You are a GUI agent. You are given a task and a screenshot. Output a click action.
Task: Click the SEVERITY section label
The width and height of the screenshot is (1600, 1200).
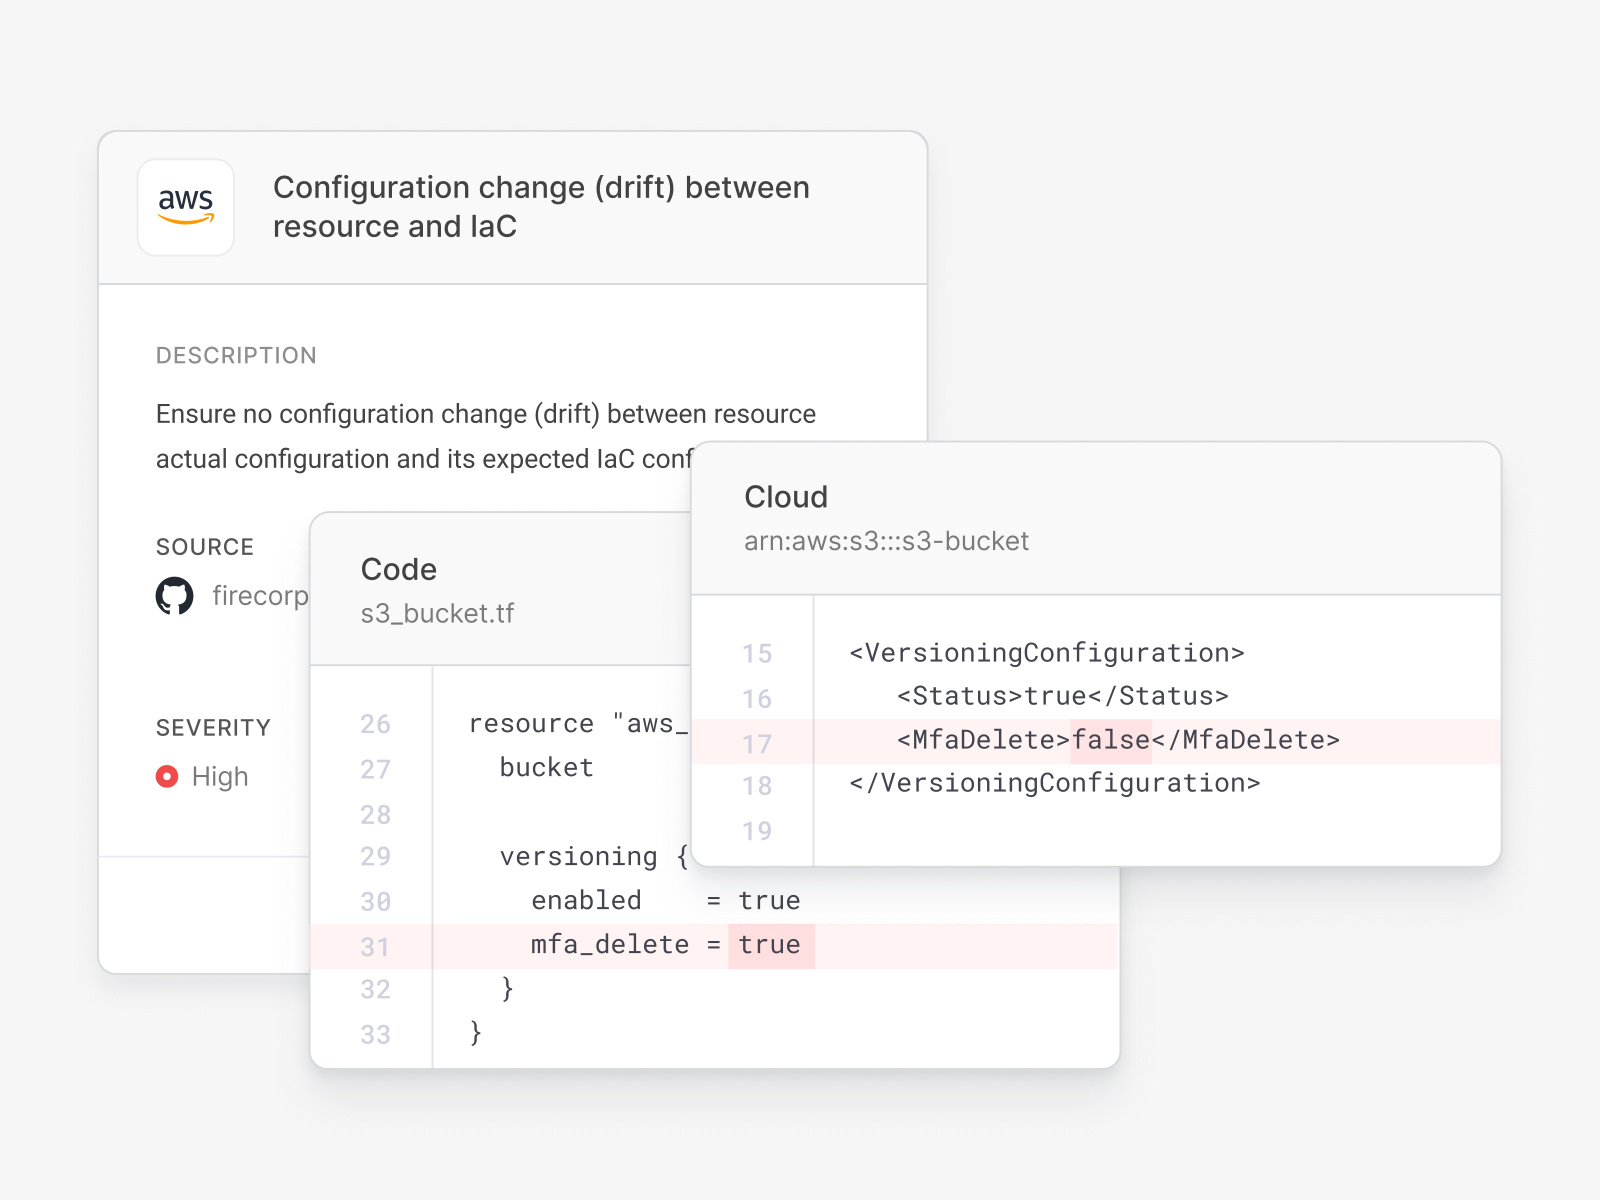point(213,727)
